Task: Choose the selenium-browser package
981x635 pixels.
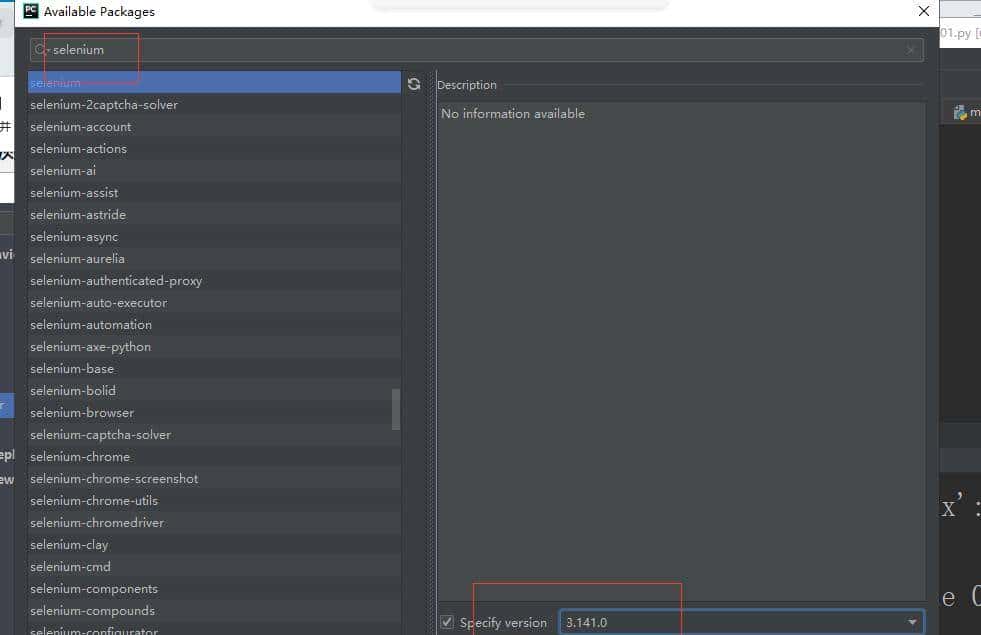Action: point(82,413)
